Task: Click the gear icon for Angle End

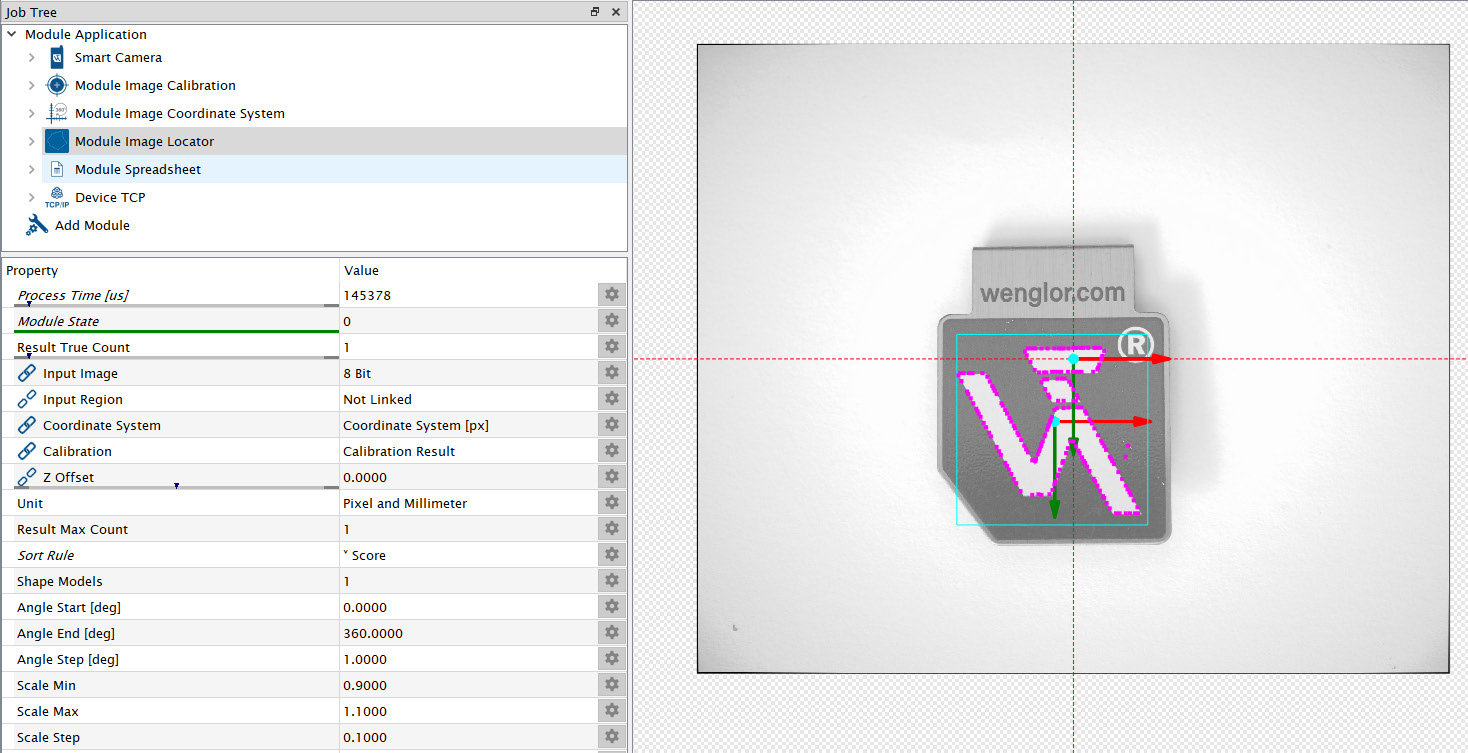Action: pos(612,633)
